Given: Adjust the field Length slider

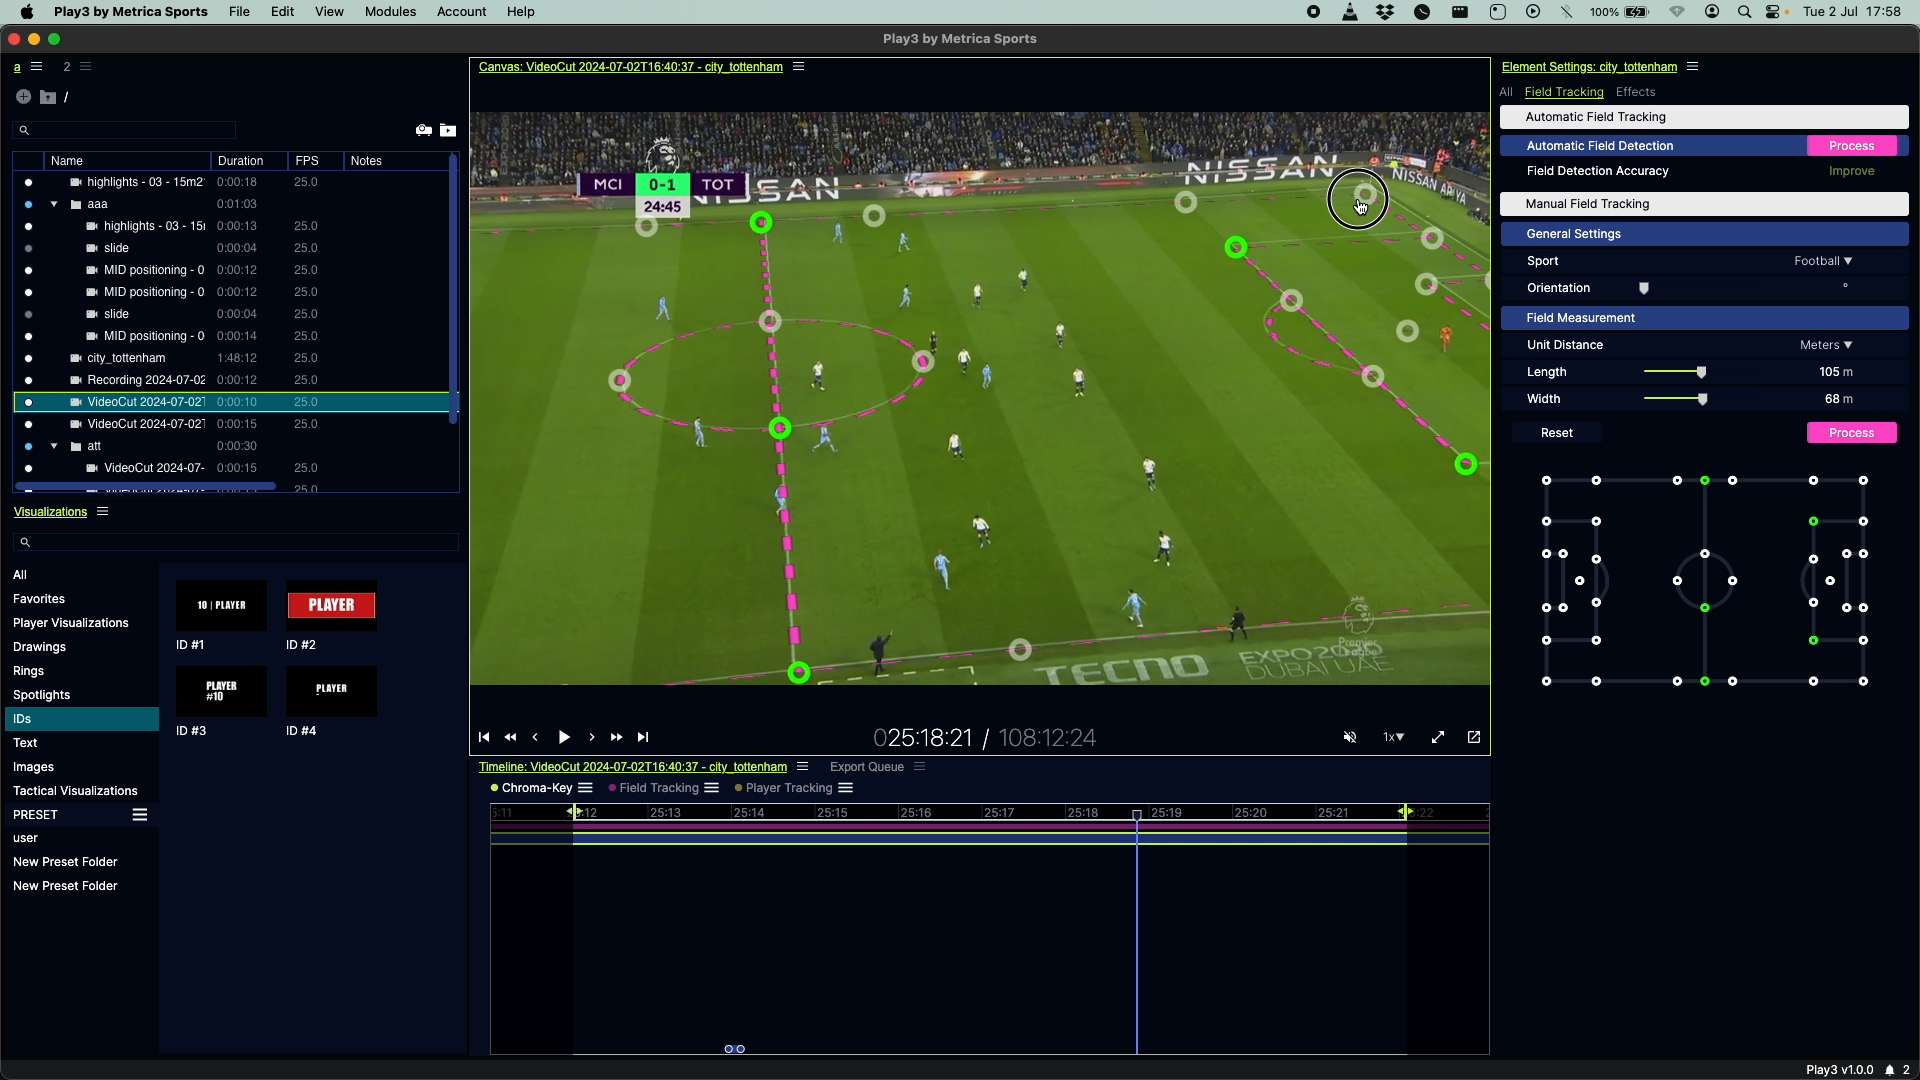Looking at the screenshot, I should coord(1701,372).
